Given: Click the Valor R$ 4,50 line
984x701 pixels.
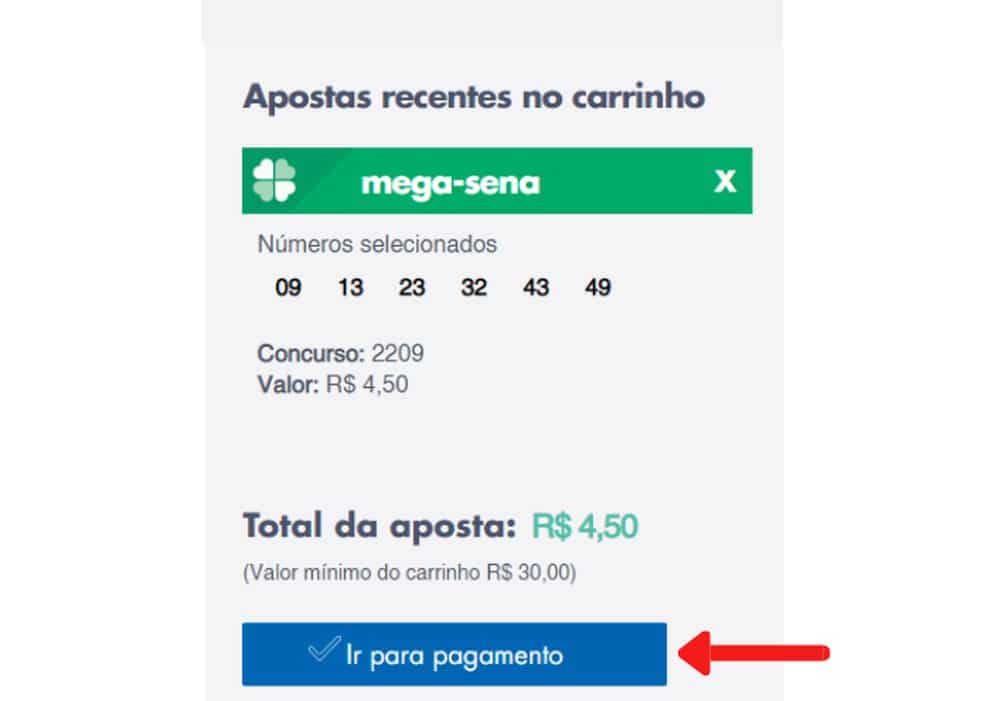Looking at the screenshot, I should pos(333,382).
